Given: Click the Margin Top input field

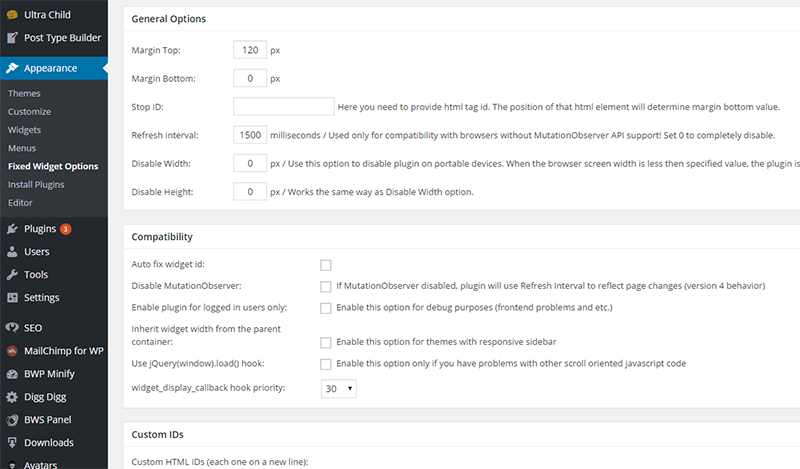Looking at the screenshot, I should 250,50.
